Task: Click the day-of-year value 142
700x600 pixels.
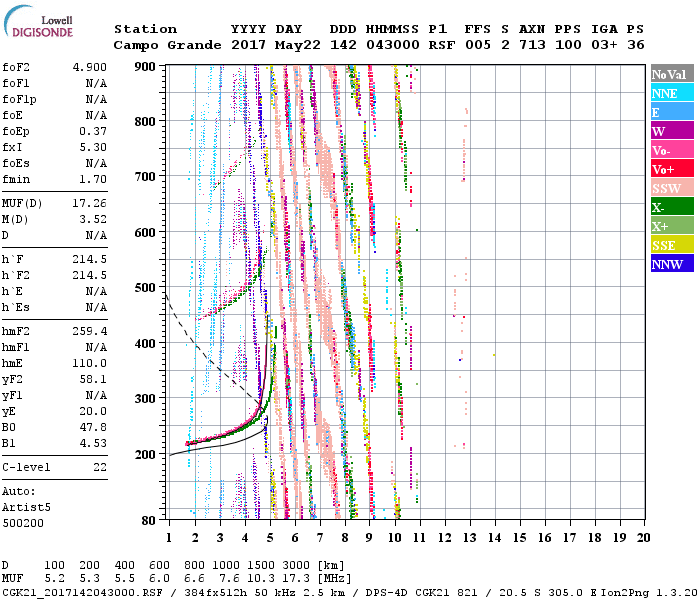Action: pyautogui.click(x=343, y=45)
